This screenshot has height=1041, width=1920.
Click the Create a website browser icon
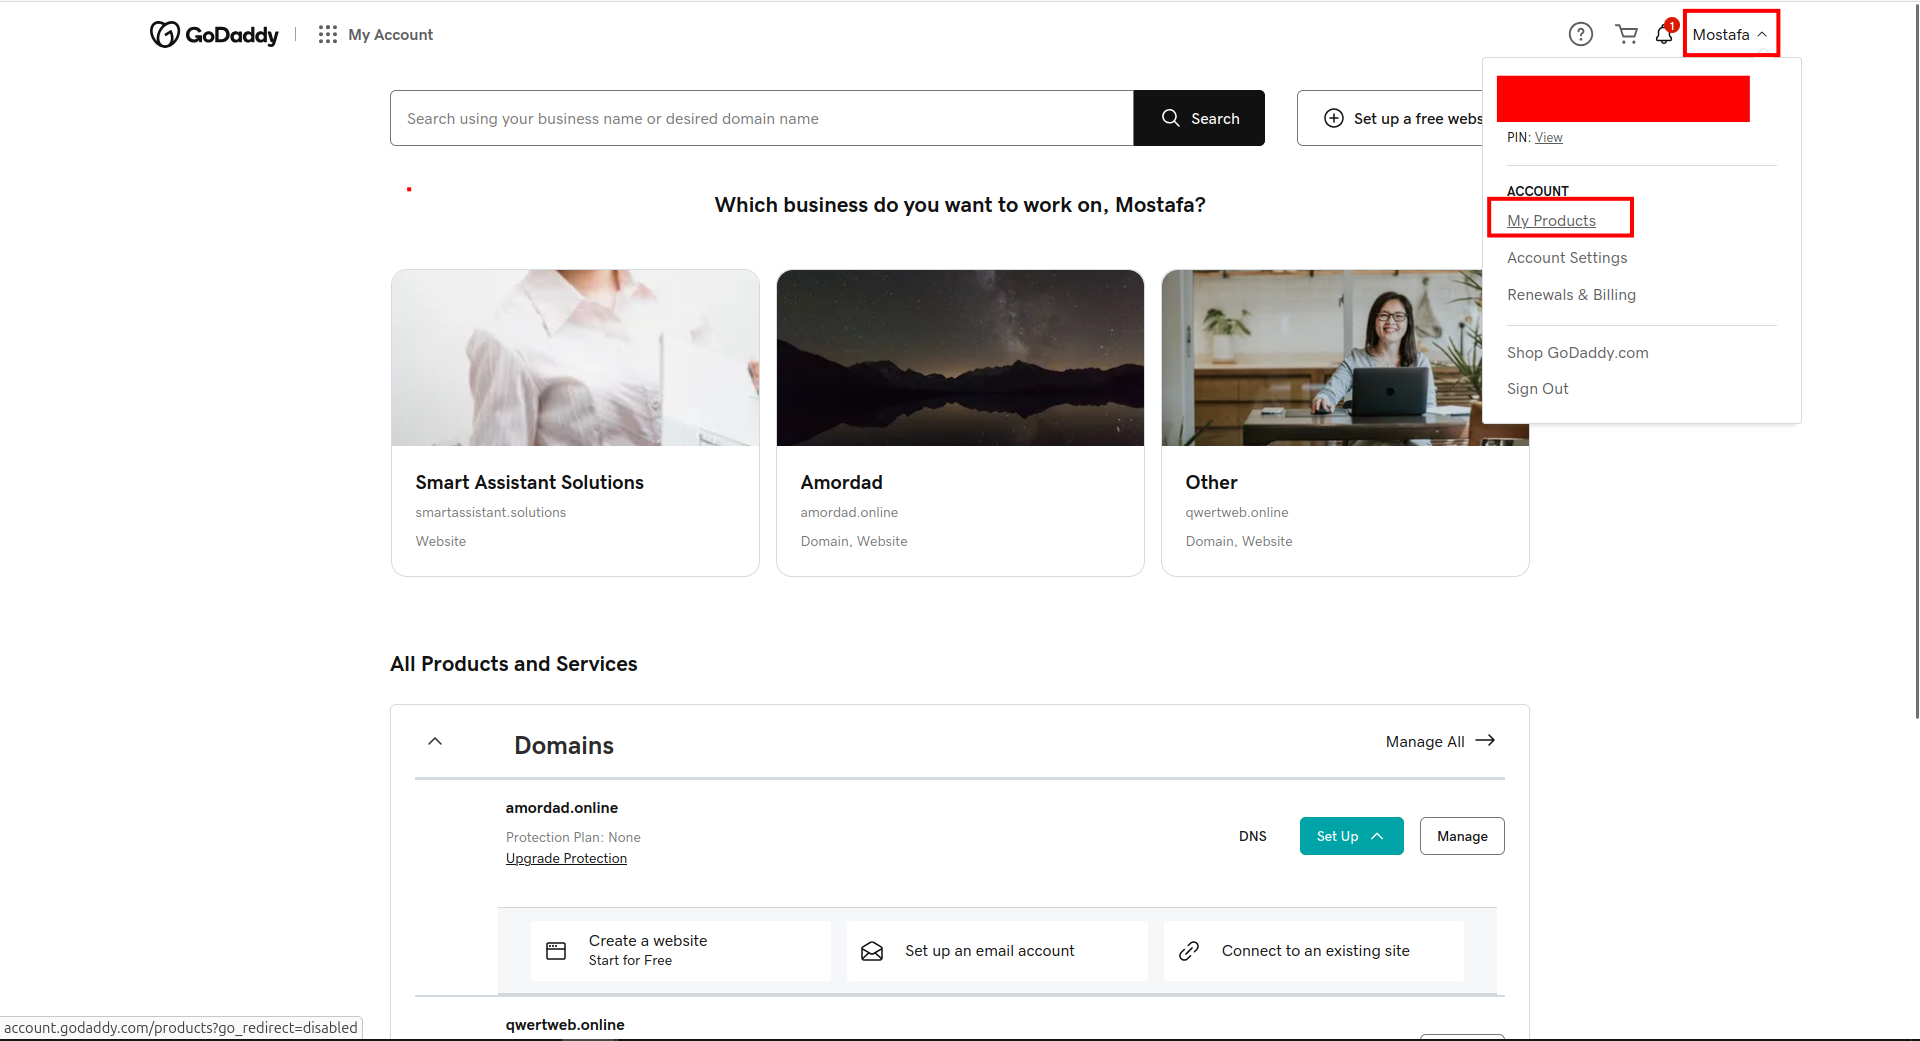556,951
